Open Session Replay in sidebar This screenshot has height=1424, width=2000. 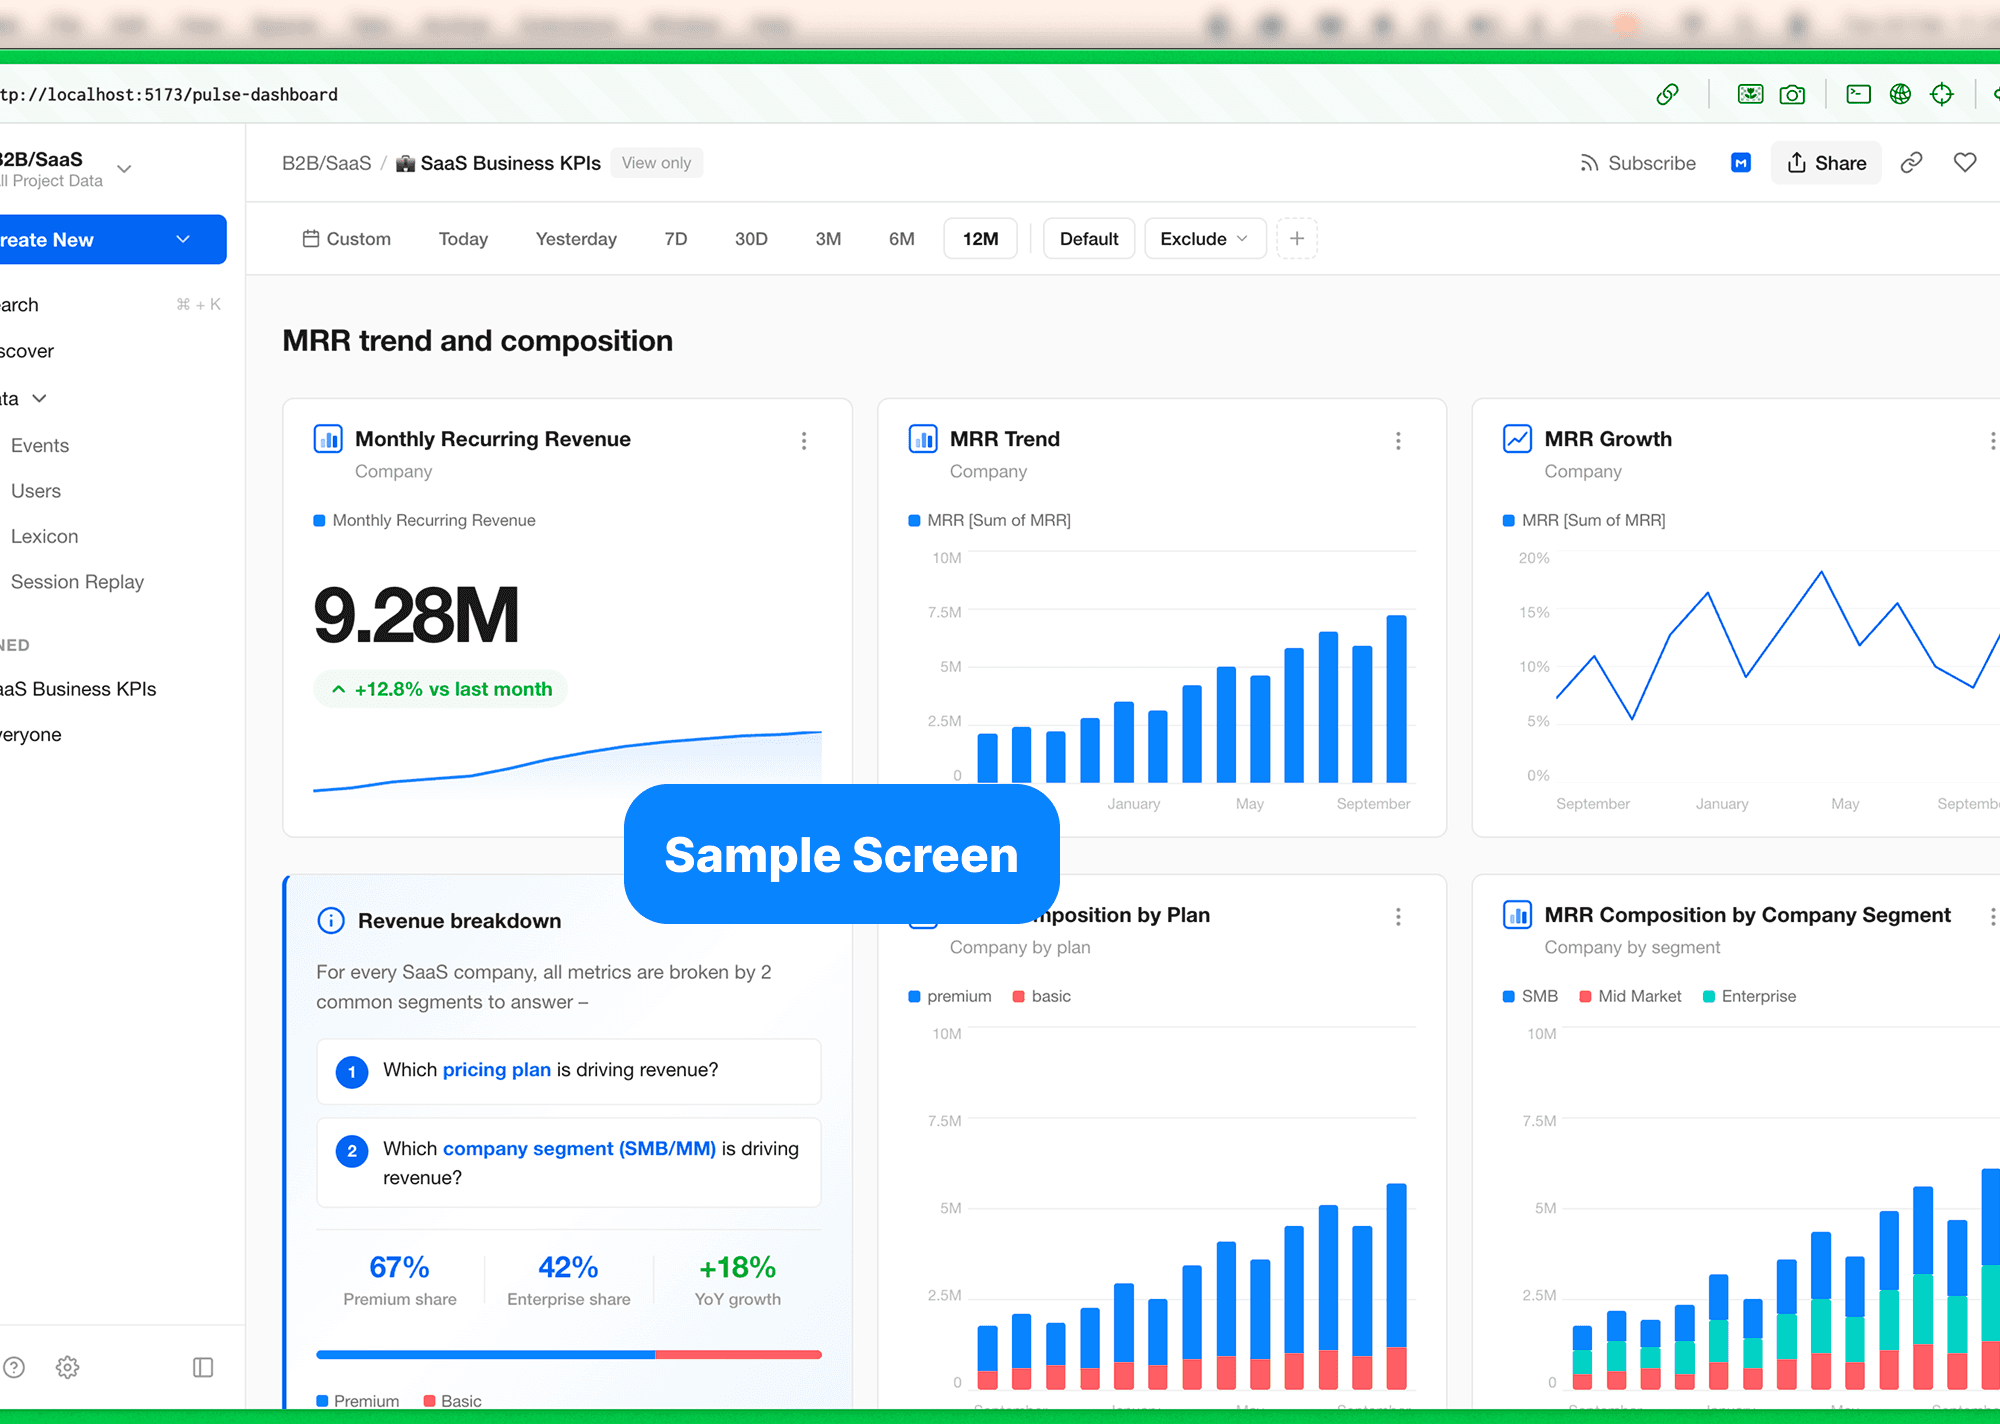(77, 582)
